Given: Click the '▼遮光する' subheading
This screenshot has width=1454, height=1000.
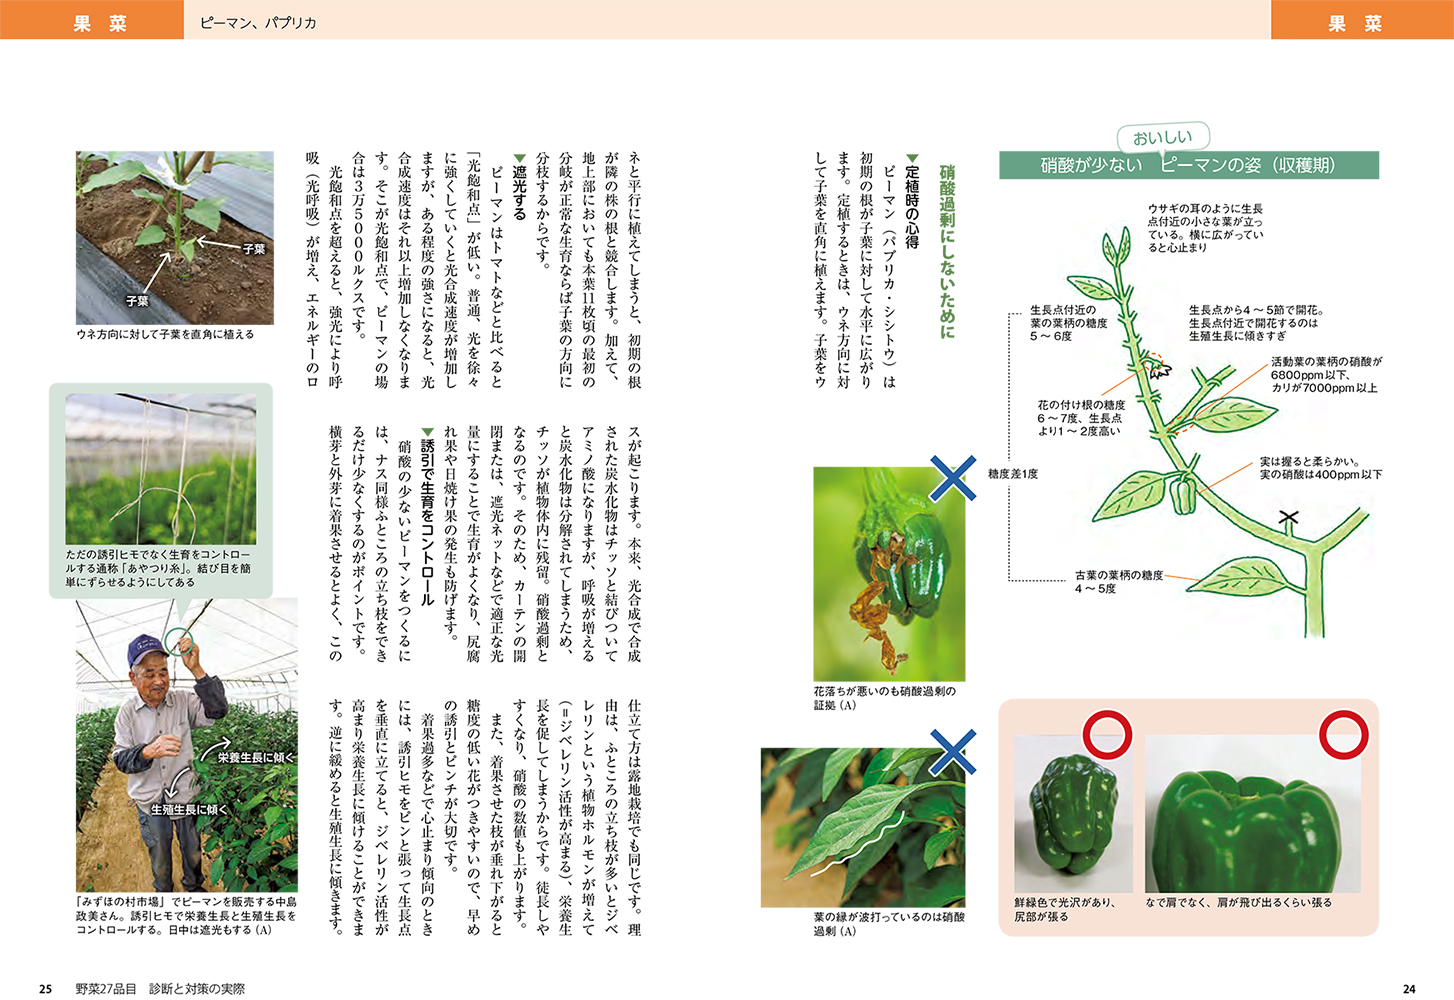Looking at the screenshot, I should coord(519,186).
